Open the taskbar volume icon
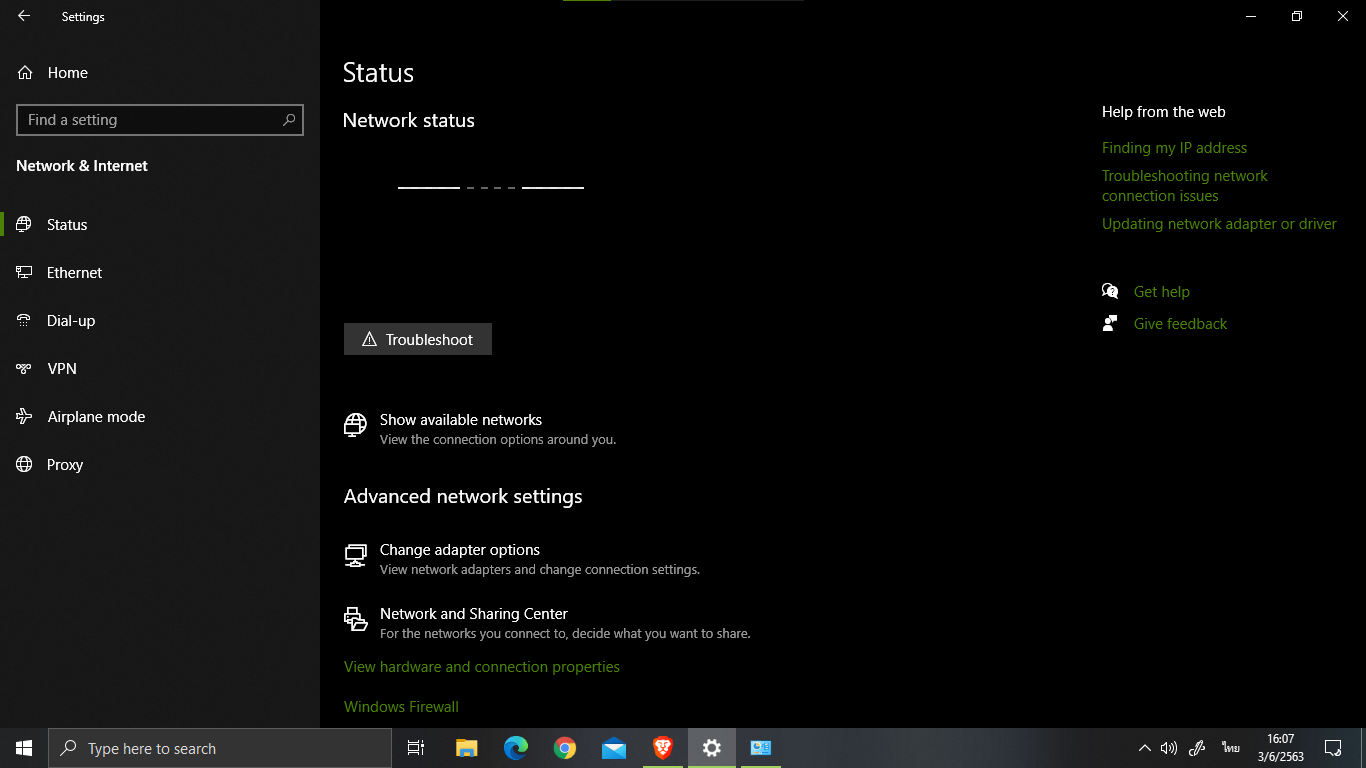The image size is (1366, 768). 1169,748
